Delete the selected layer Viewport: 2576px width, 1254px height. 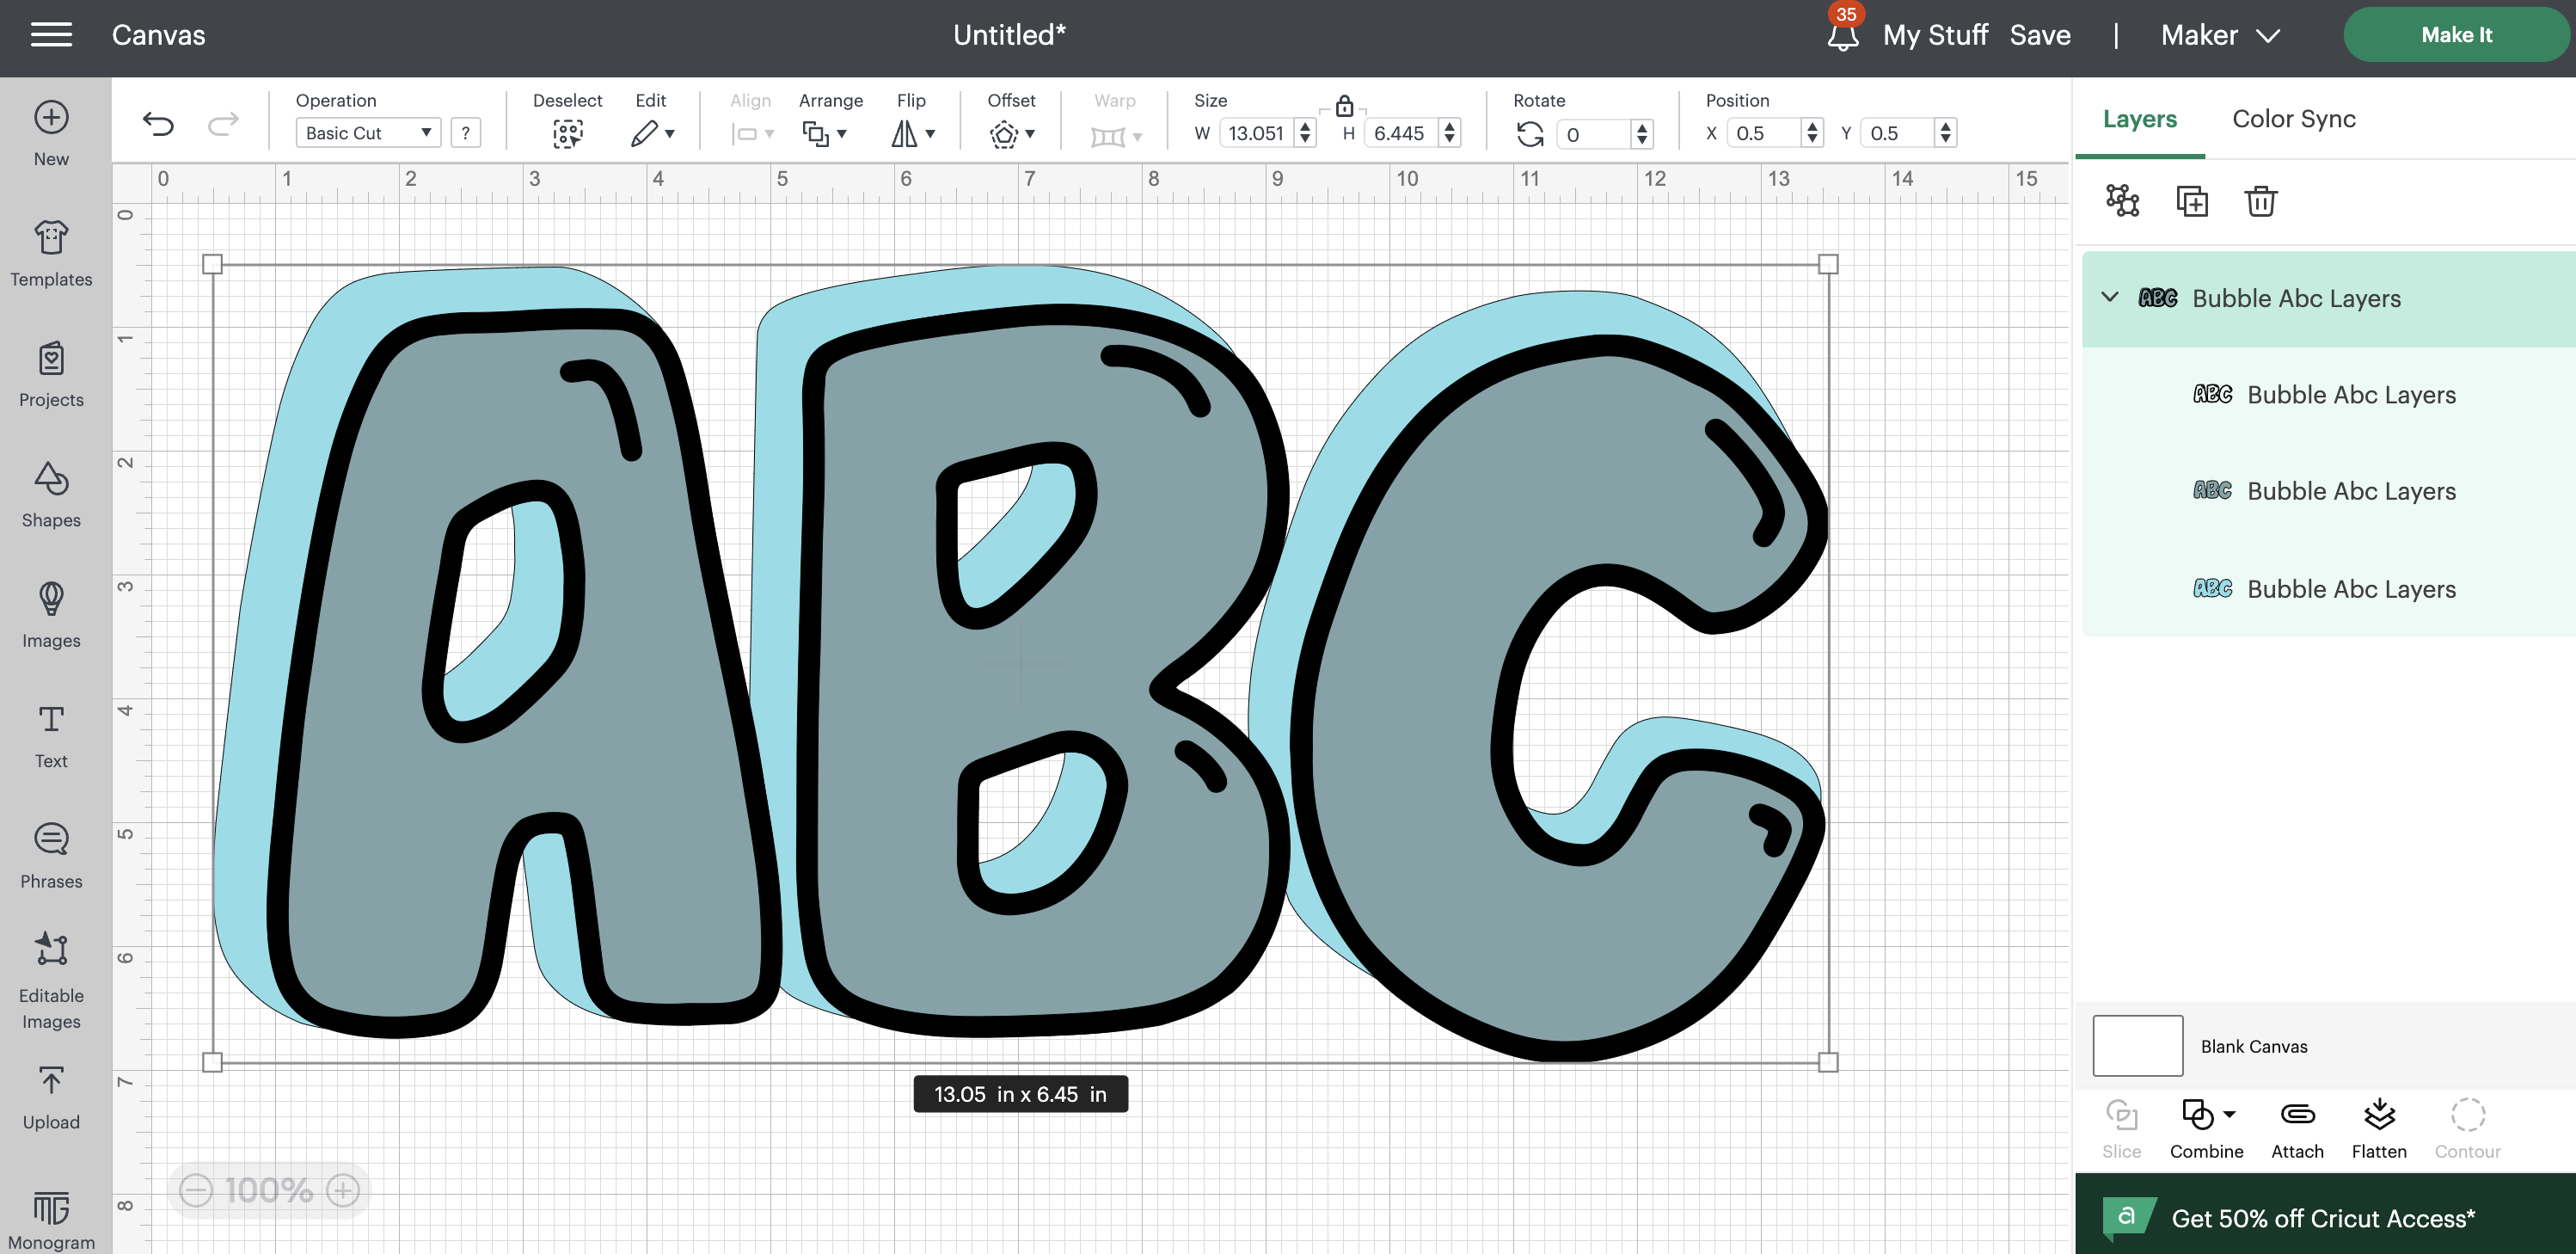(x=2261, y=201)
